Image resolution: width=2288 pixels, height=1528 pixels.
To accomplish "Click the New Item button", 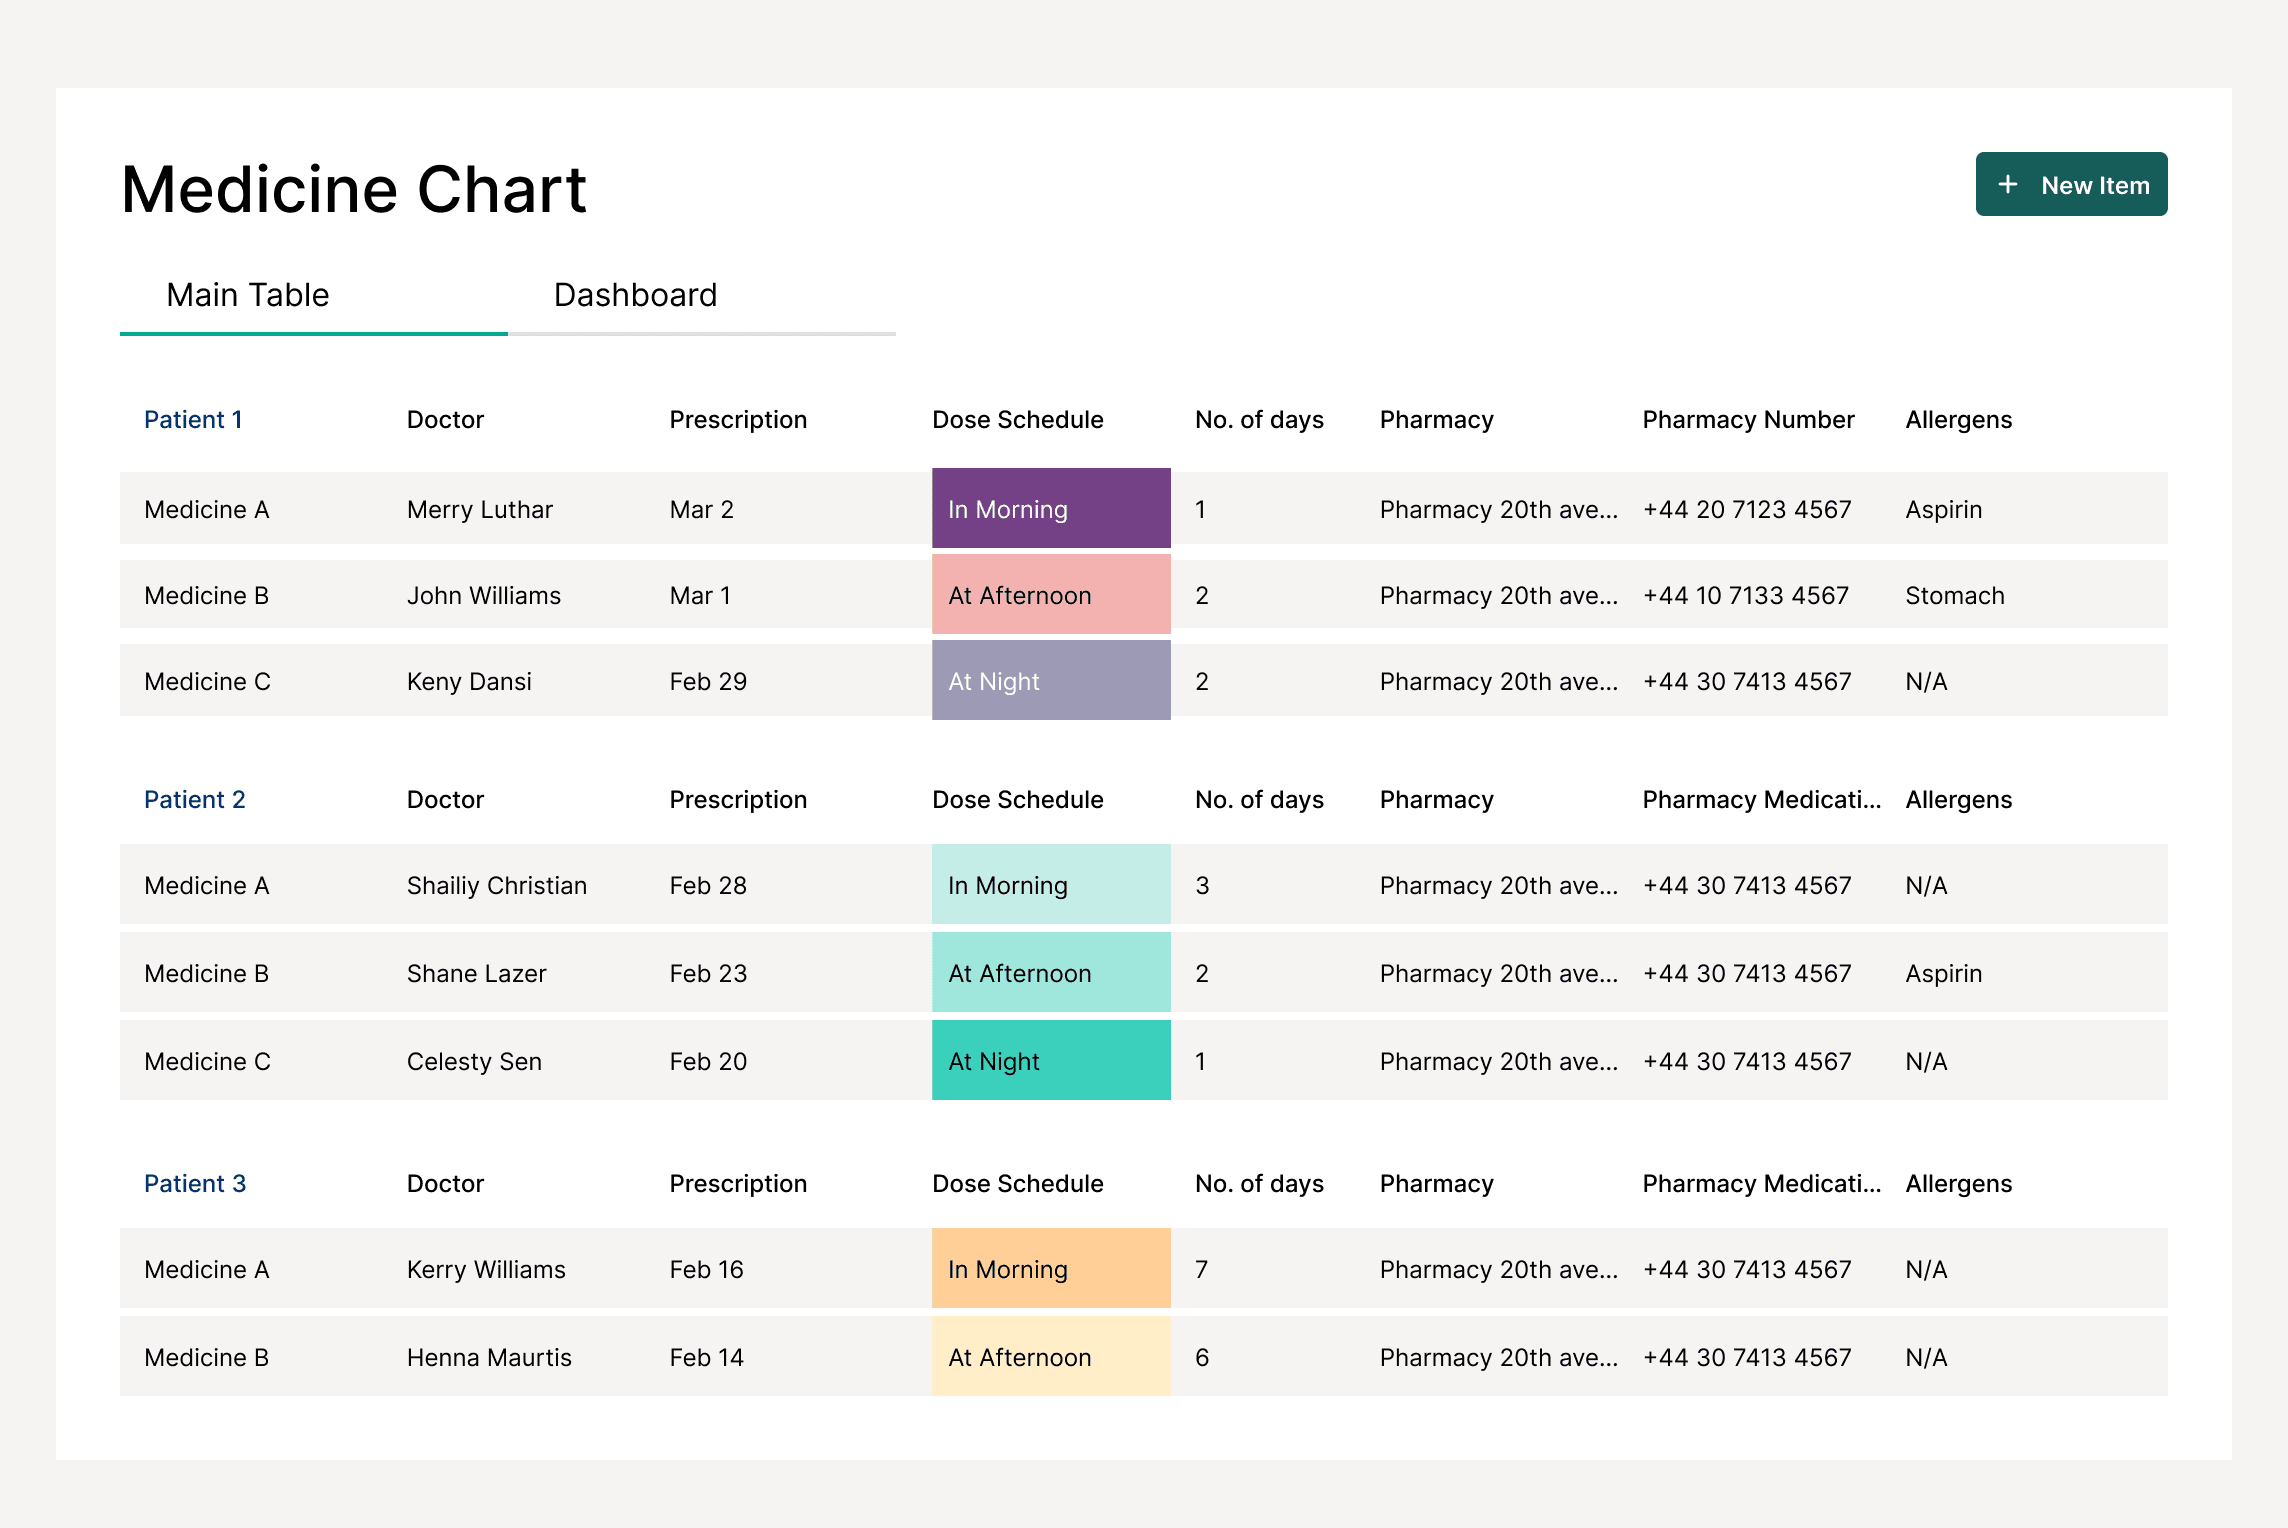I will [2070, 184].
